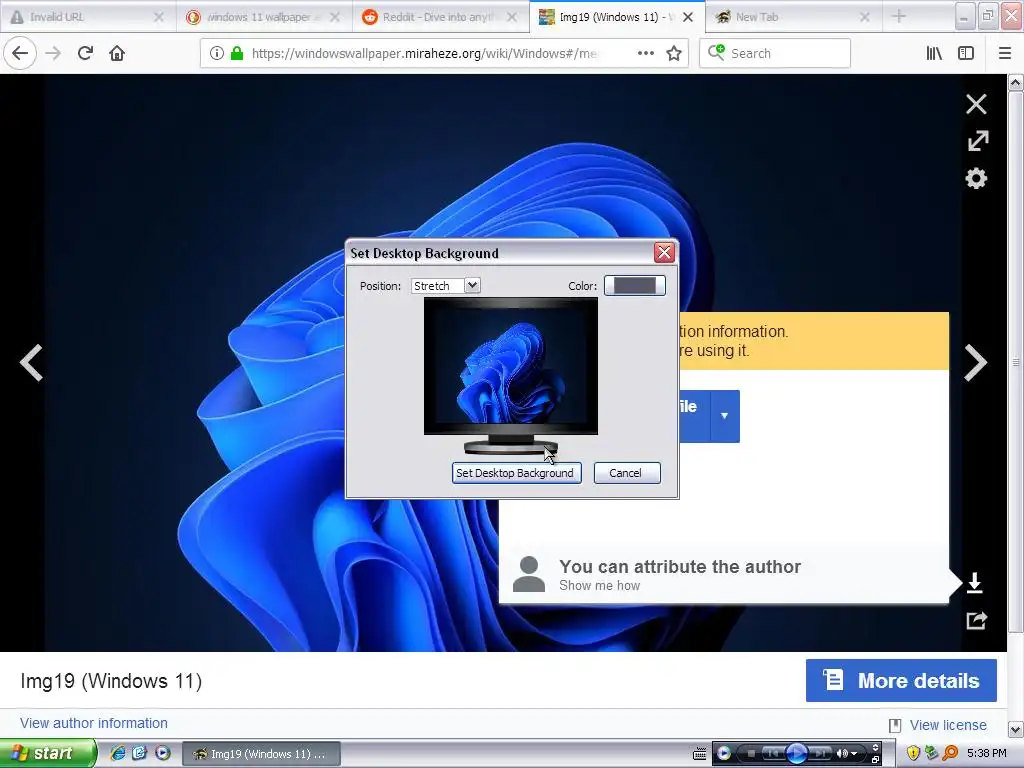Switch to Invalid URL tab
The height and width of the screenshot is (768, 1024).
coord(87,17)
